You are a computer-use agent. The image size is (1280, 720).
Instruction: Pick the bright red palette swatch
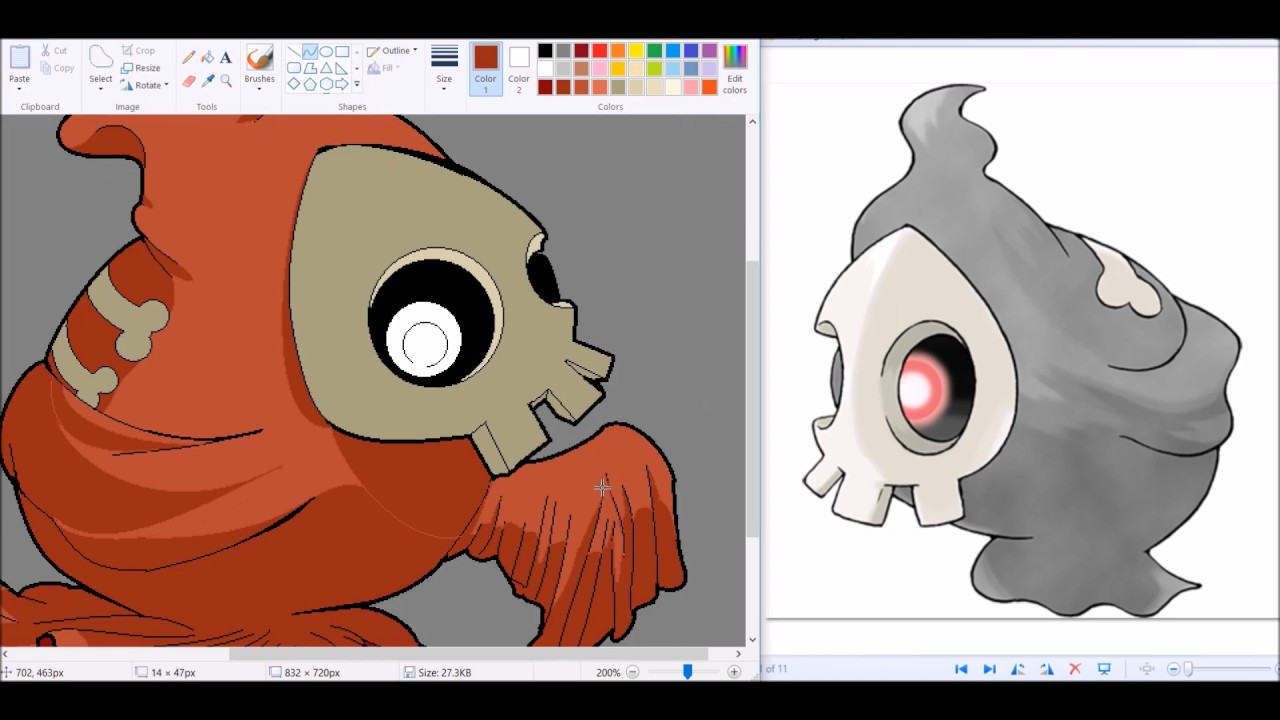(599, 51)
